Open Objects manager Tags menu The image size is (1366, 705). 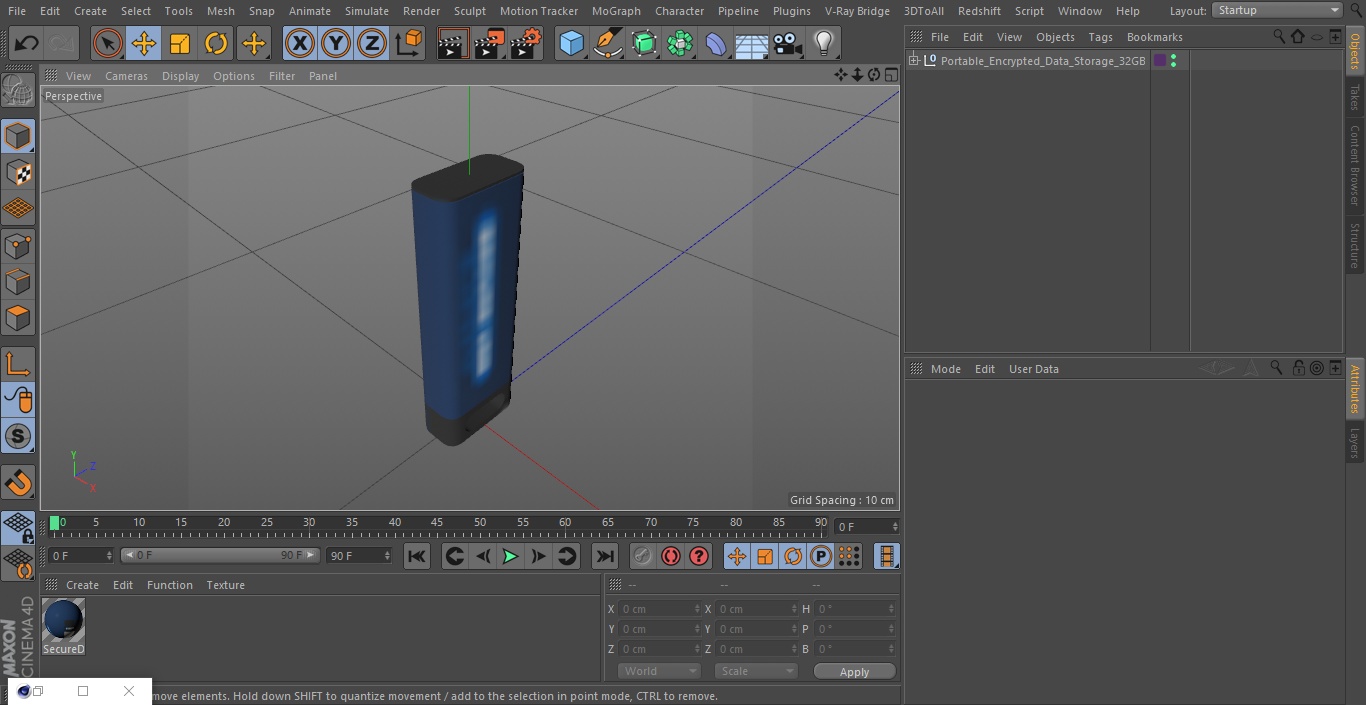(x=1100, y=37)
